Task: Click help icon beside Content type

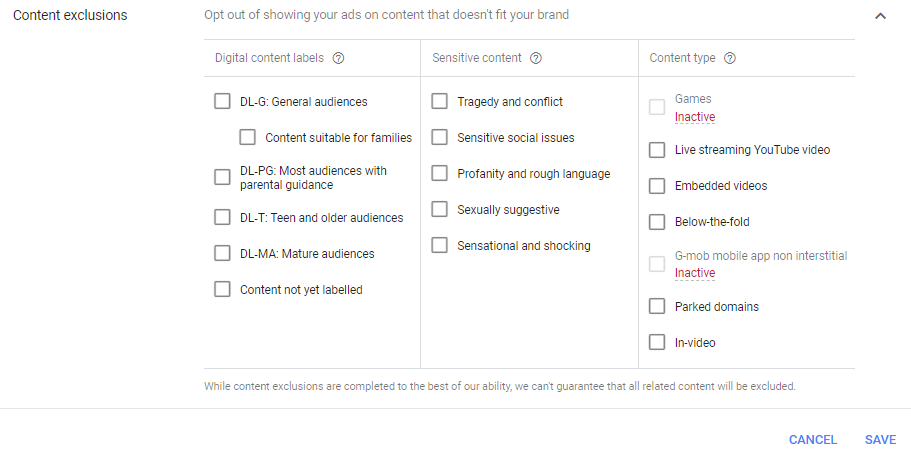Action: 730,58
